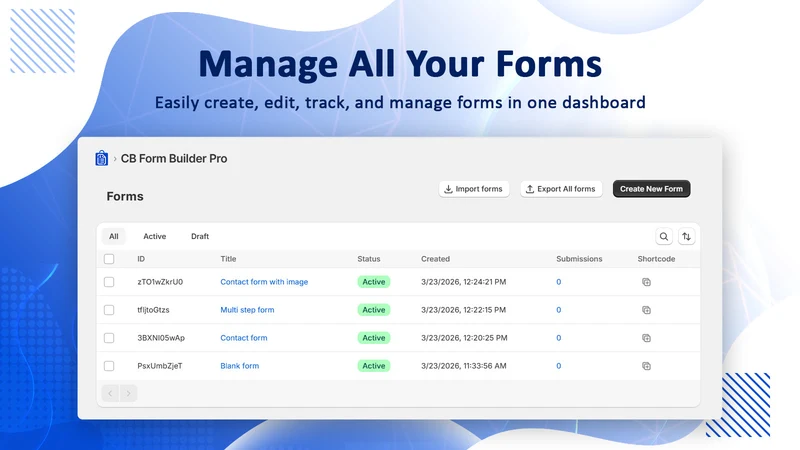Open the search forms magnifier icon
The width and height of the screenshot is (800, 450).
664,236
